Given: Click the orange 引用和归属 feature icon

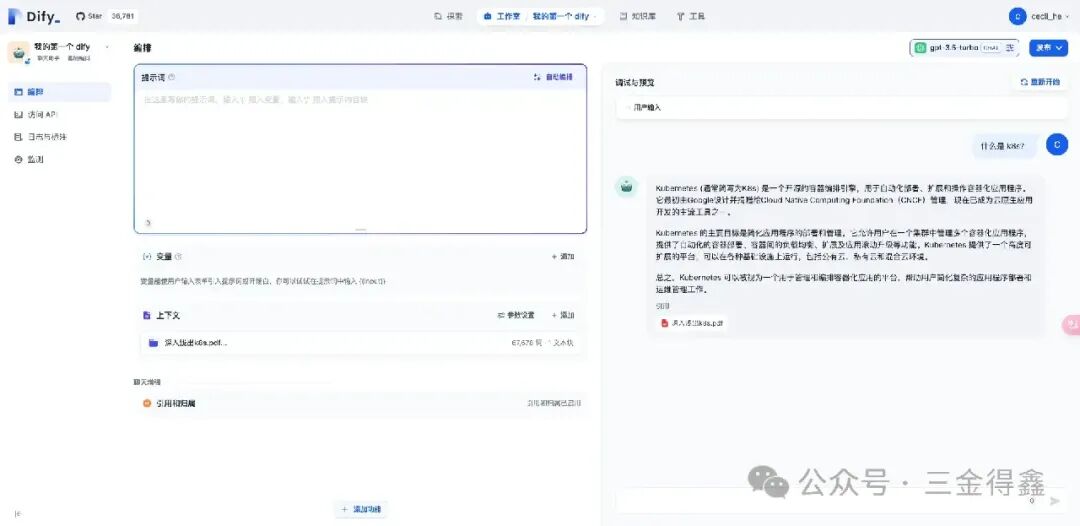Looking at the screenshot, I should pyautogui.click(x=147, y=403).
